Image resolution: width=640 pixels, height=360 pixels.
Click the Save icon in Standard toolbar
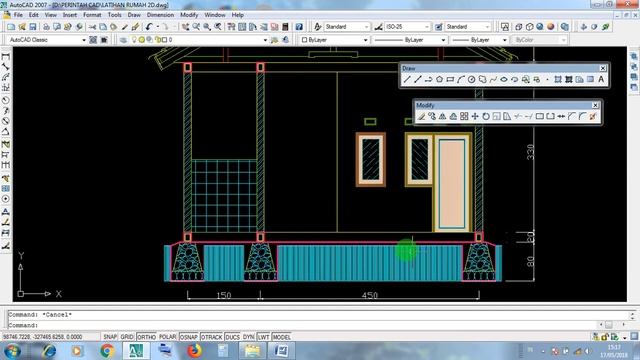click(x=33, y=27)
